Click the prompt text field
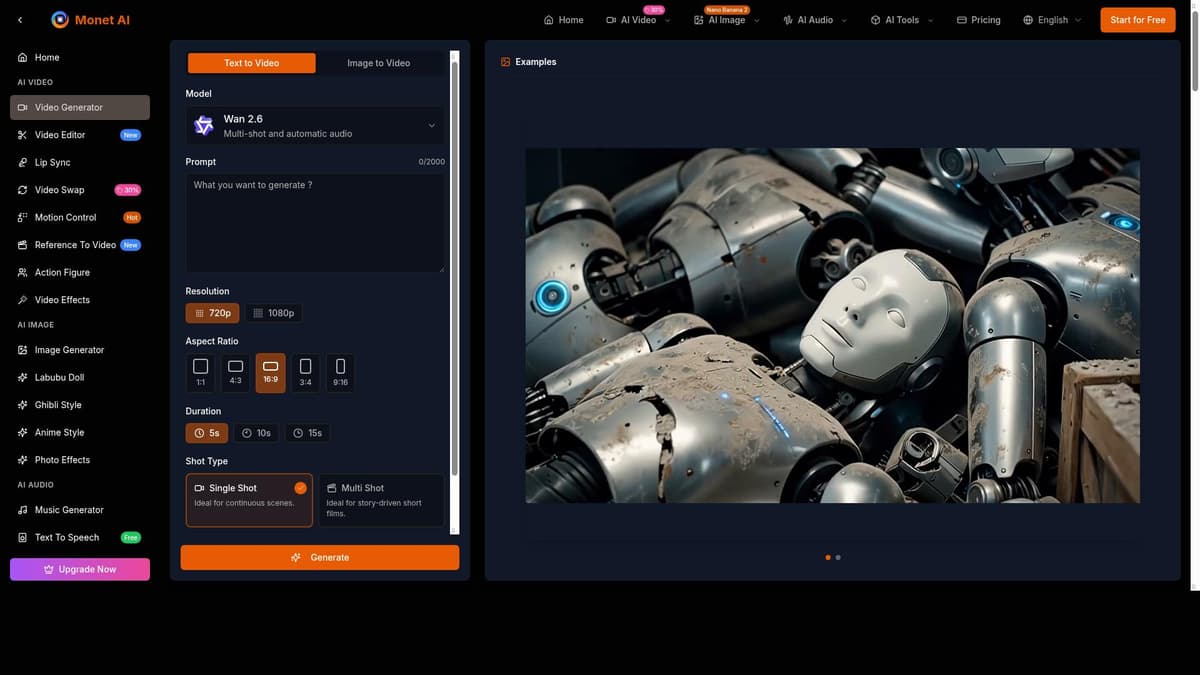 [x=315, y=223]
